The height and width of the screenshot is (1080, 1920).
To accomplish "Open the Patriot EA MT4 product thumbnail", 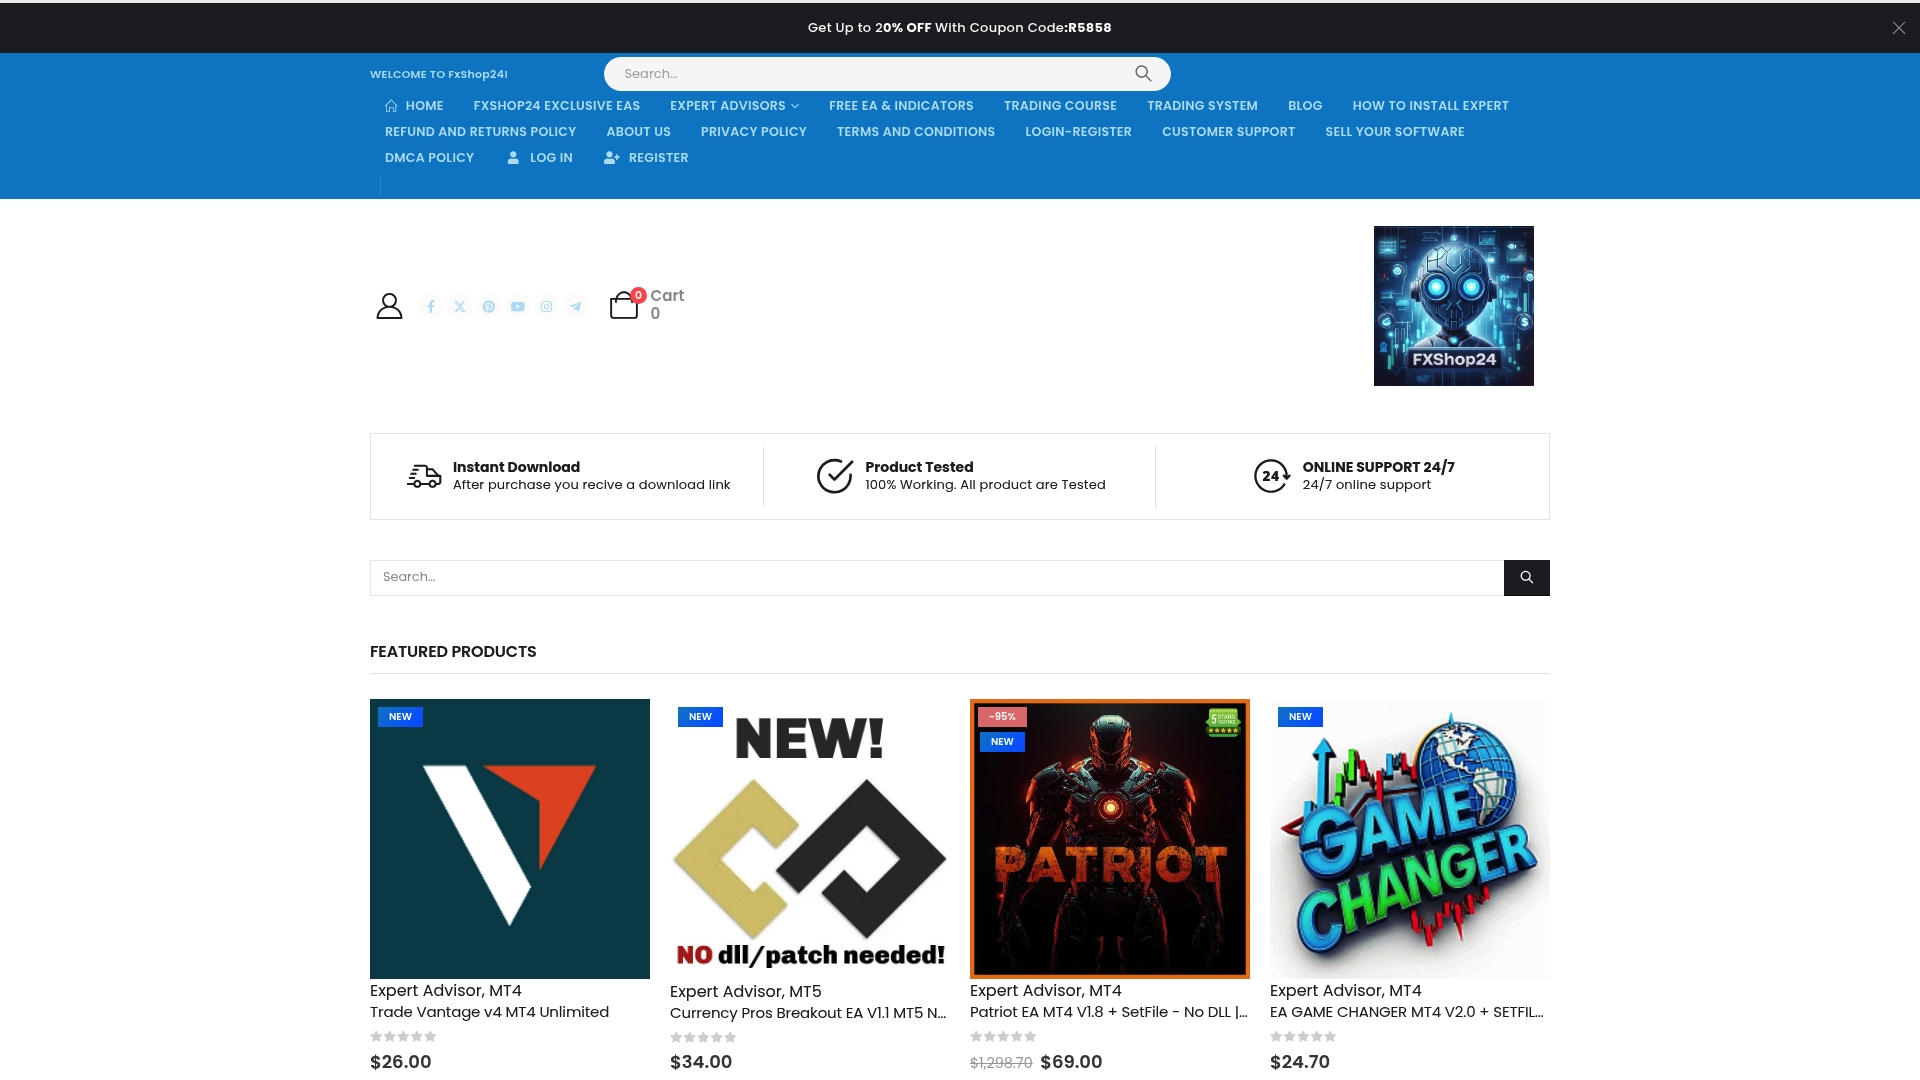I will (1109, 839).
